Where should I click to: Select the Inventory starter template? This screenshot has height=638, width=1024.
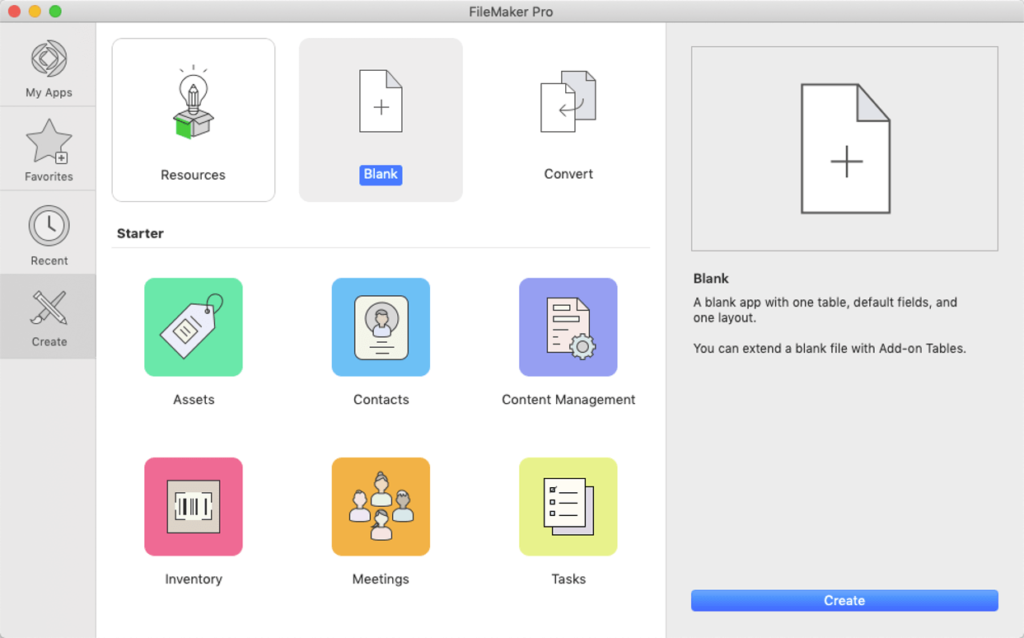[193, 506]
